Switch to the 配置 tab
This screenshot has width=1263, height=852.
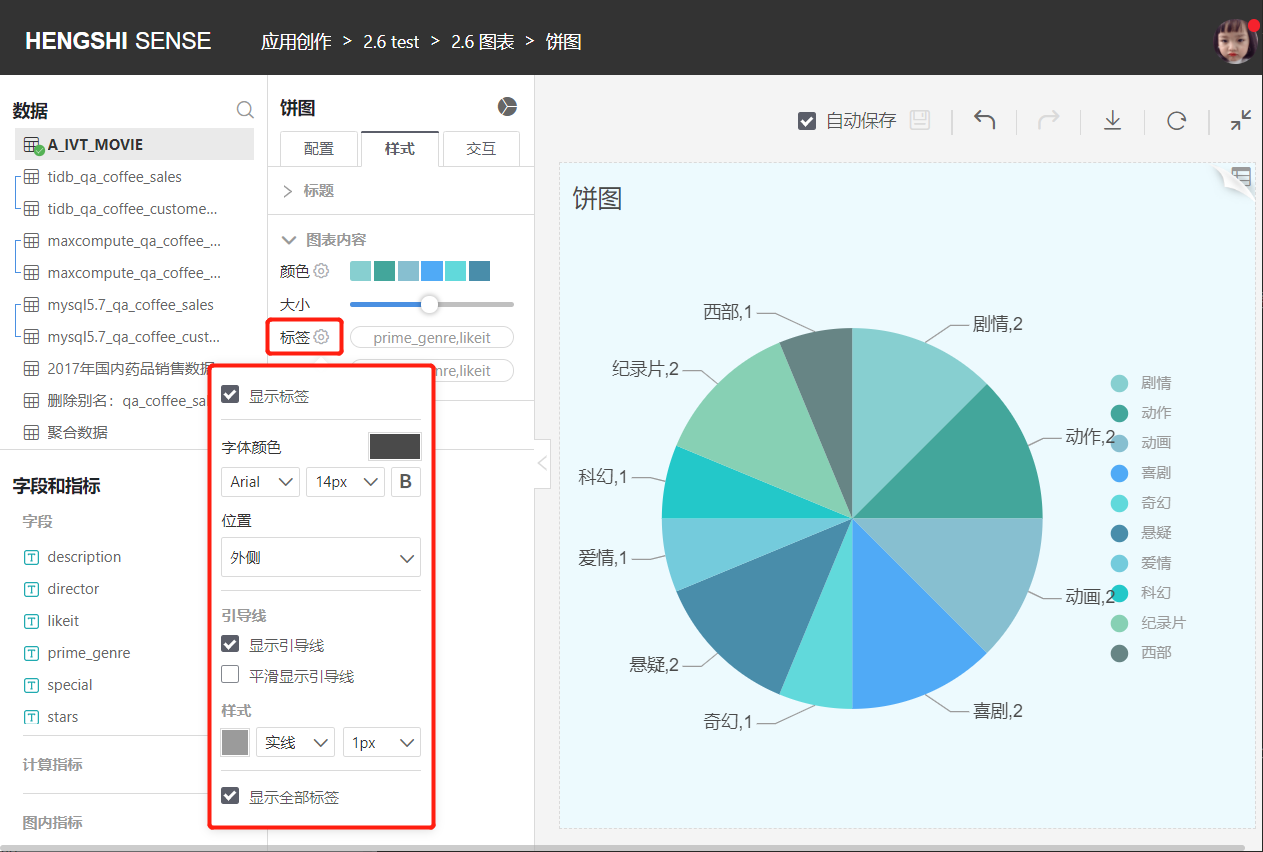click(x=319, y=148)
